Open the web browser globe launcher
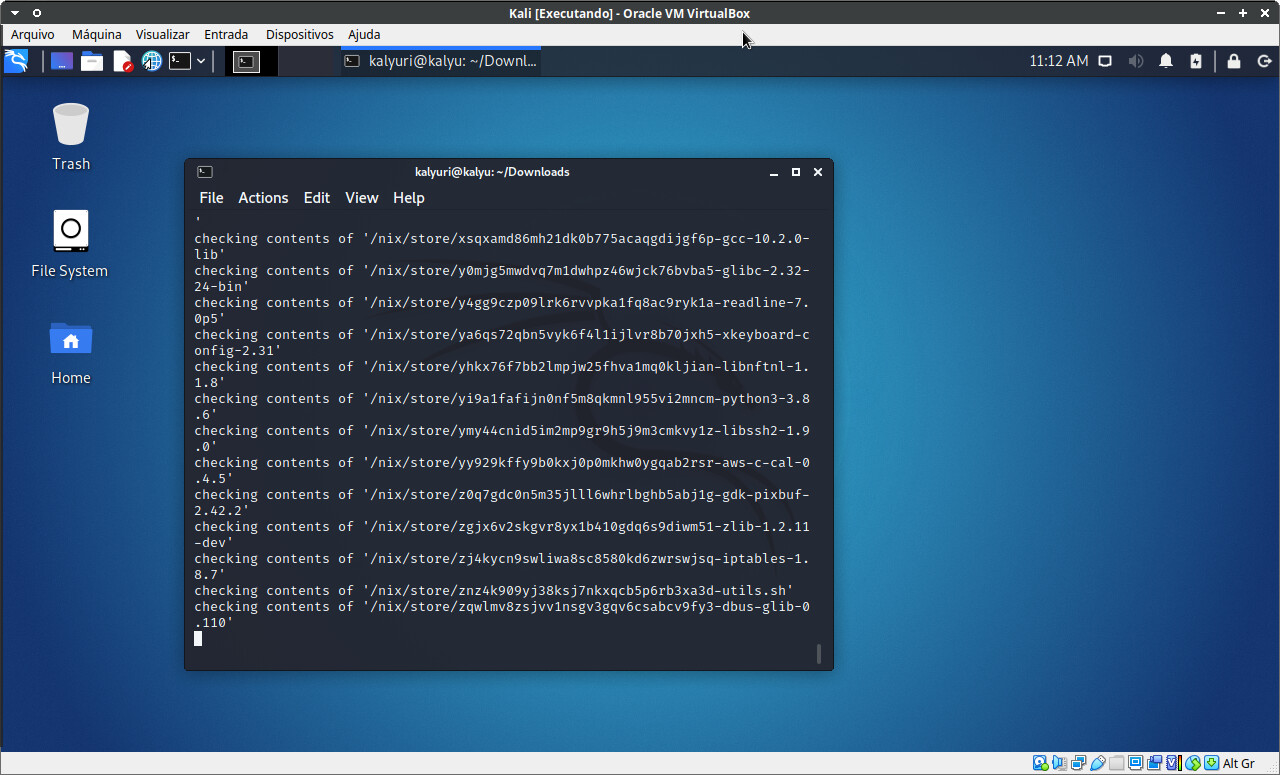 (151, 61)
